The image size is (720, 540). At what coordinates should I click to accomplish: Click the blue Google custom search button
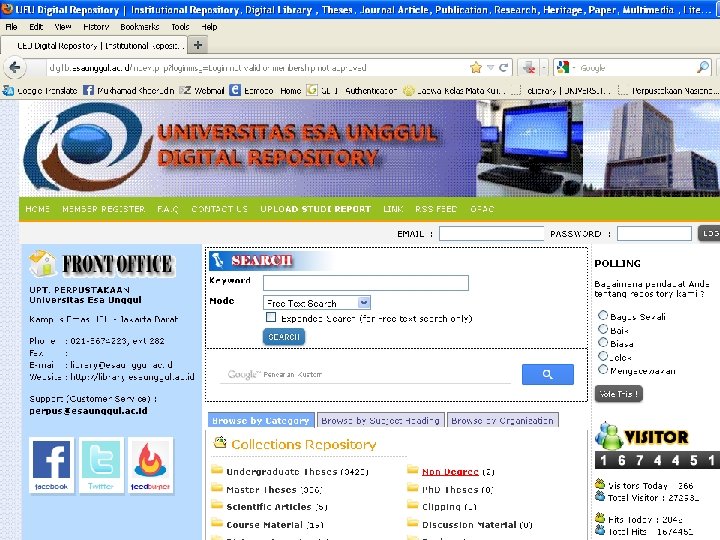click(x=547, y=374)
